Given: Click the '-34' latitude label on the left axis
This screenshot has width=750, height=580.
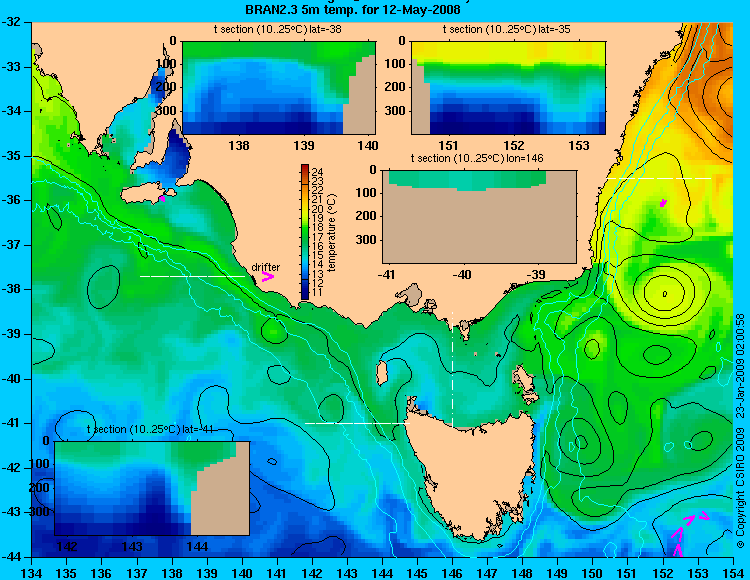Looking at the screenshot, I should click(x=11, y=111).
